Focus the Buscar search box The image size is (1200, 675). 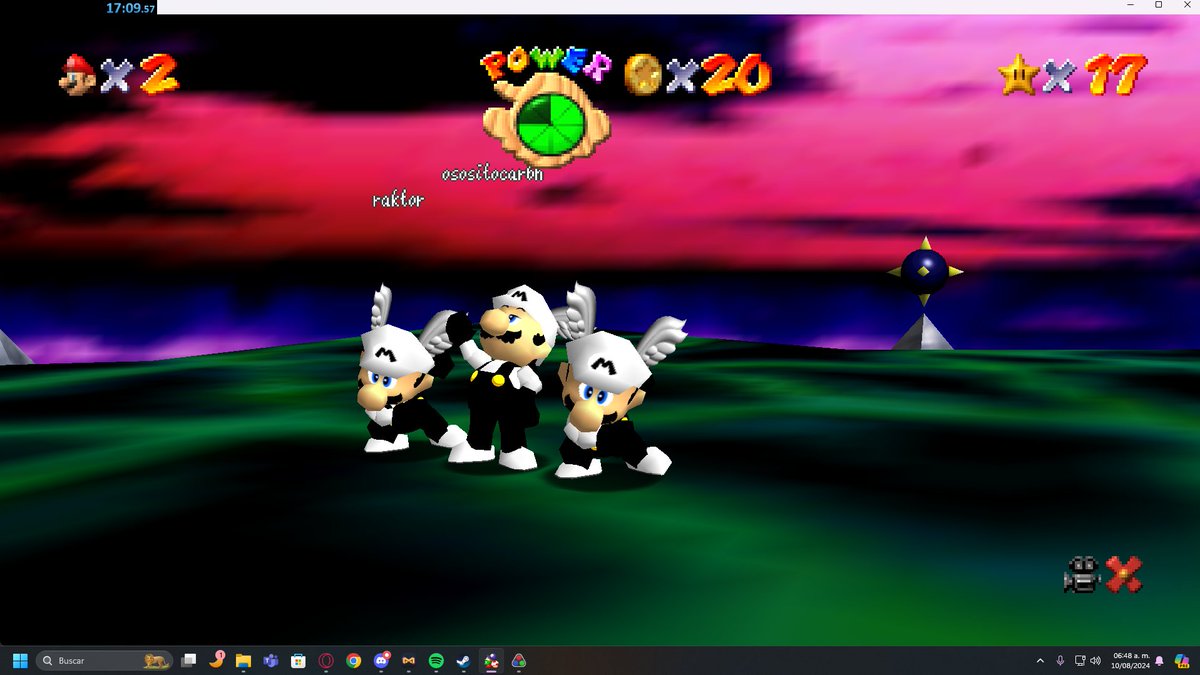click(104, 661)
